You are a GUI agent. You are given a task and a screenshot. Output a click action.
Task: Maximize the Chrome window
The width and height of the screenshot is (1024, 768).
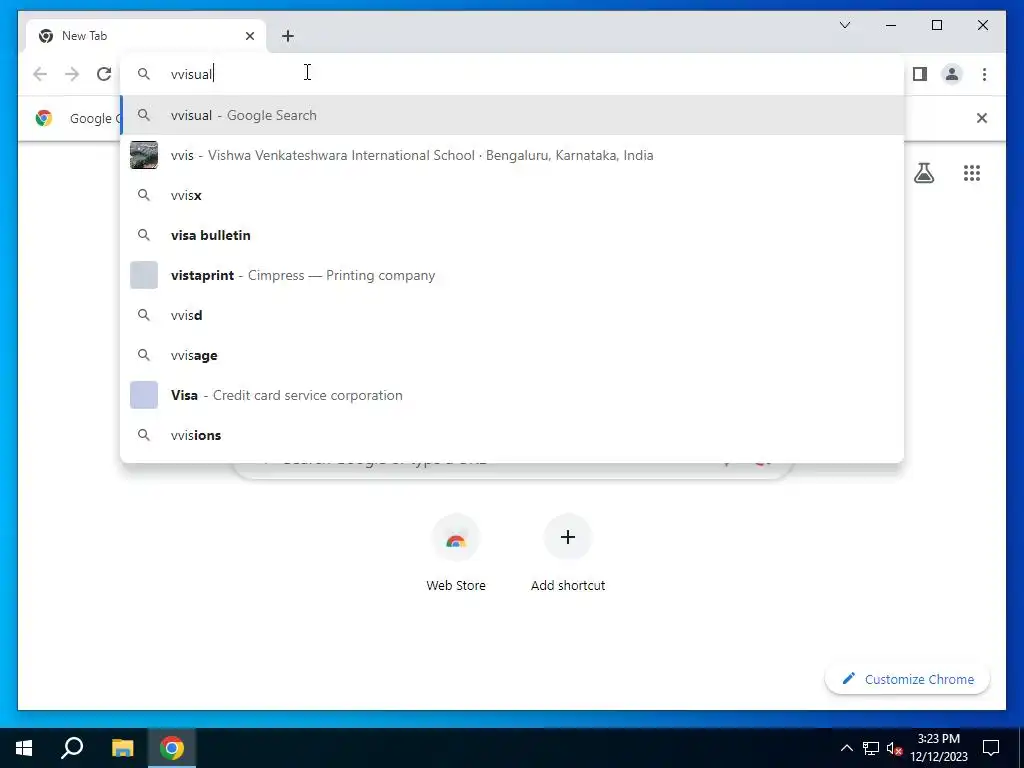pos(936,25)
